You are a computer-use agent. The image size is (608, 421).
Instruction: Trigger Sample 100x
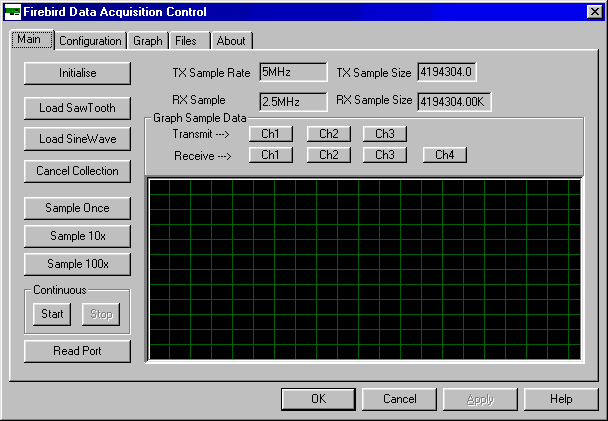click(77, 264)
